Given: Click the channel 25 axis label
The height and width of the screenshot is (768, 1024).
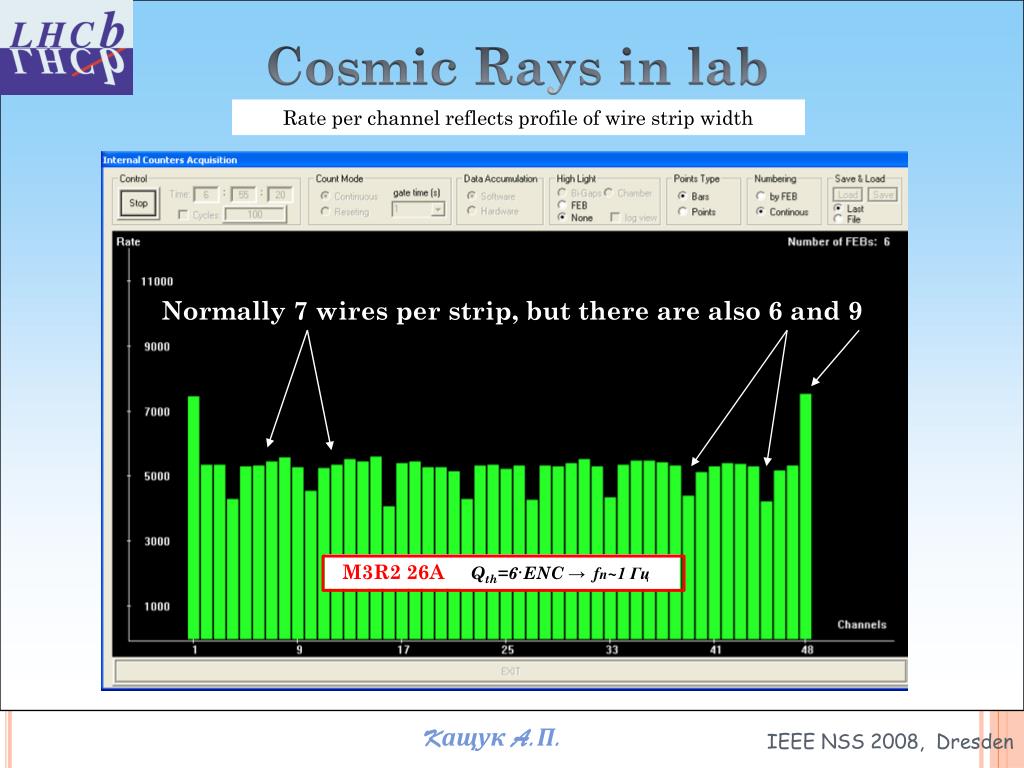Looking at the screenshot, I should click(507, 650).
